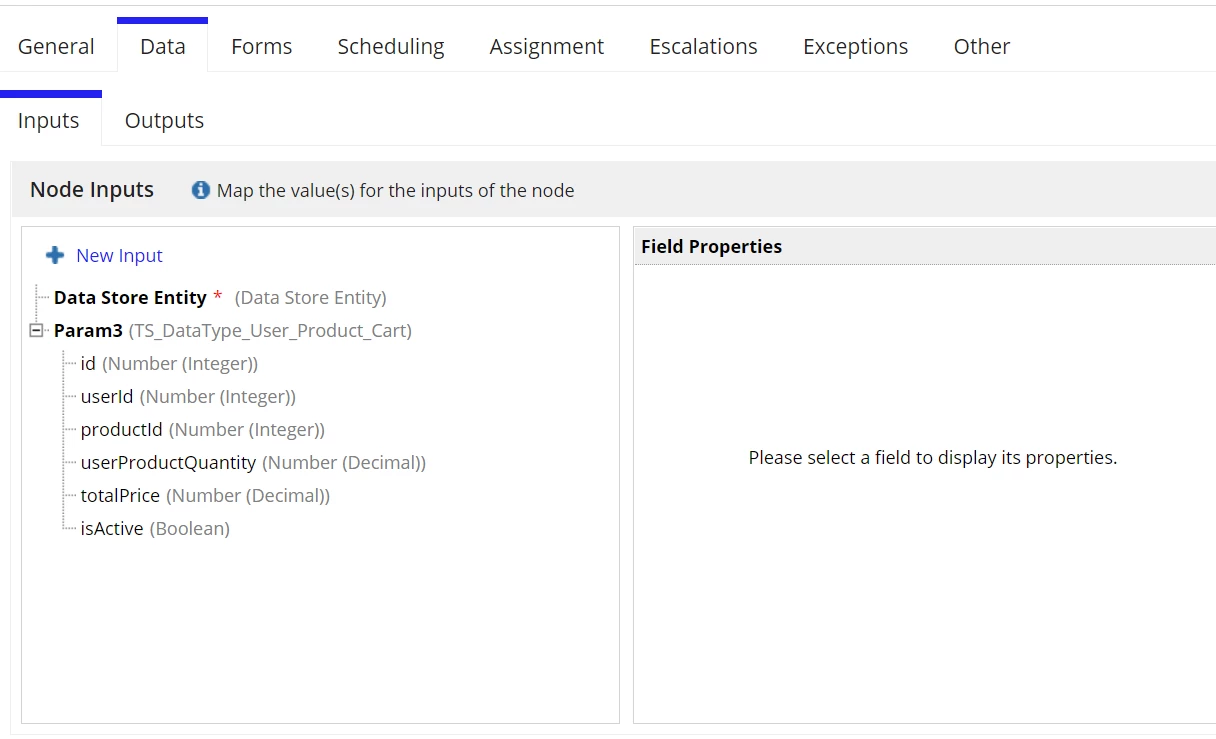
Task: Open the General tab
Action: click(x=56, y=46)
